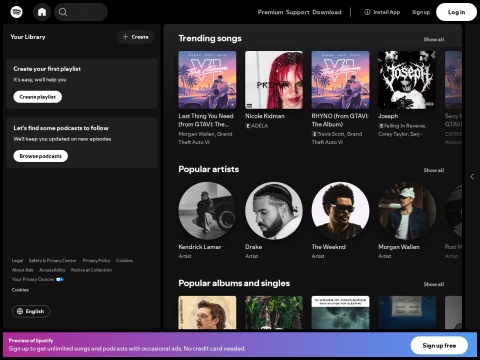Click the Create playlist button
This screenshot has height=360, width=480.
point(38,97)
